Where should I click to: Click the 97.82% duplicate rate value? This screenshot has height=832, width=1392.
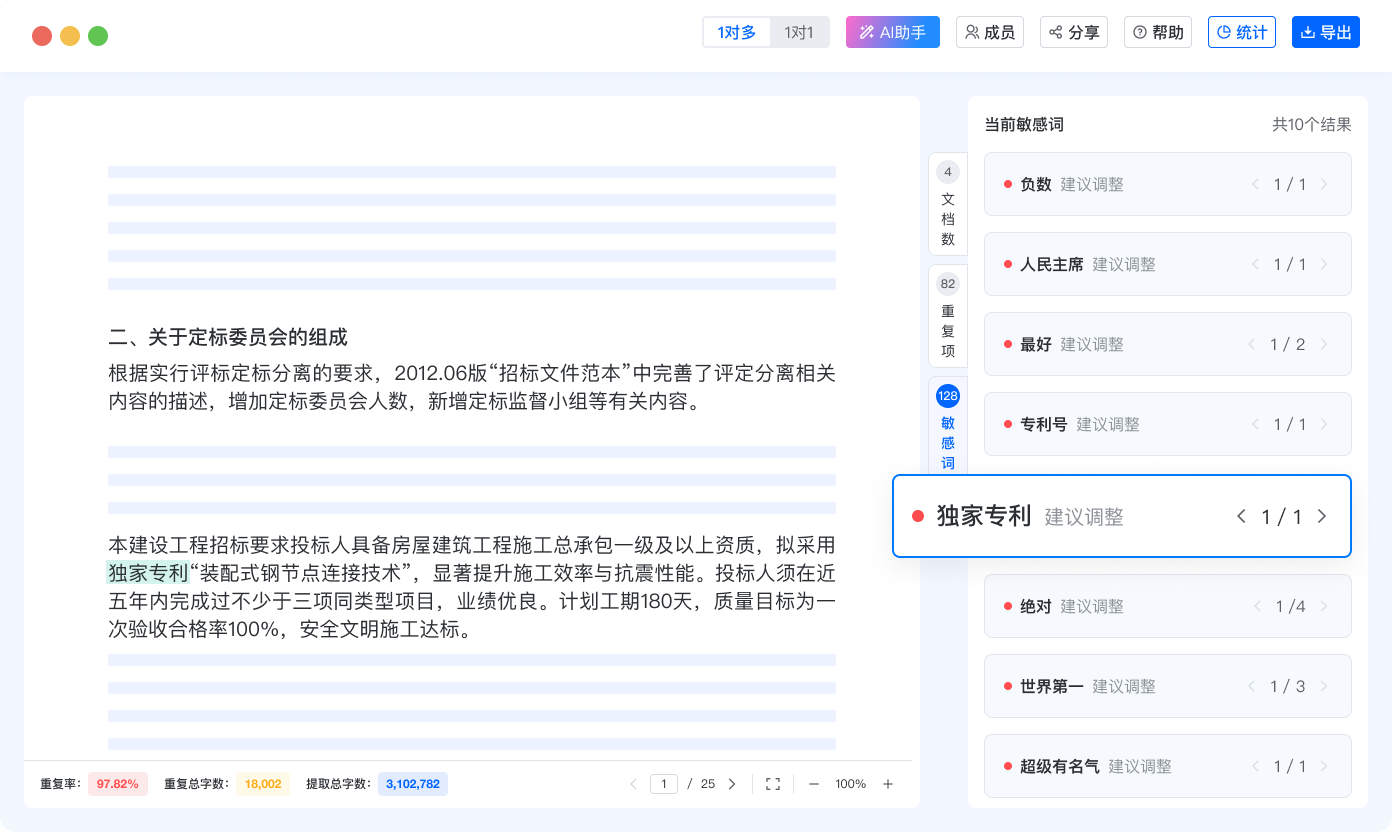click(x=118, y=784)
